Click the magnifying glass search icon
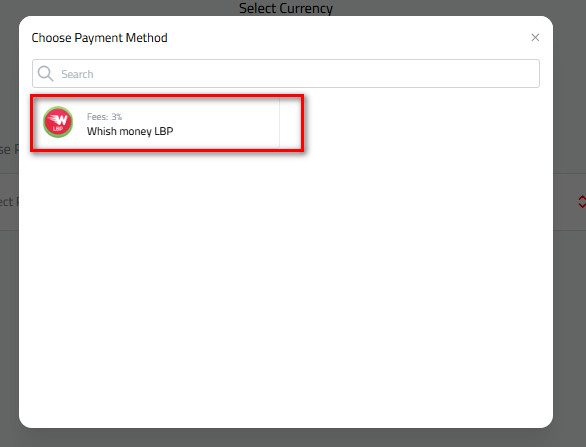The image size is (586, 447). [46, 74]
